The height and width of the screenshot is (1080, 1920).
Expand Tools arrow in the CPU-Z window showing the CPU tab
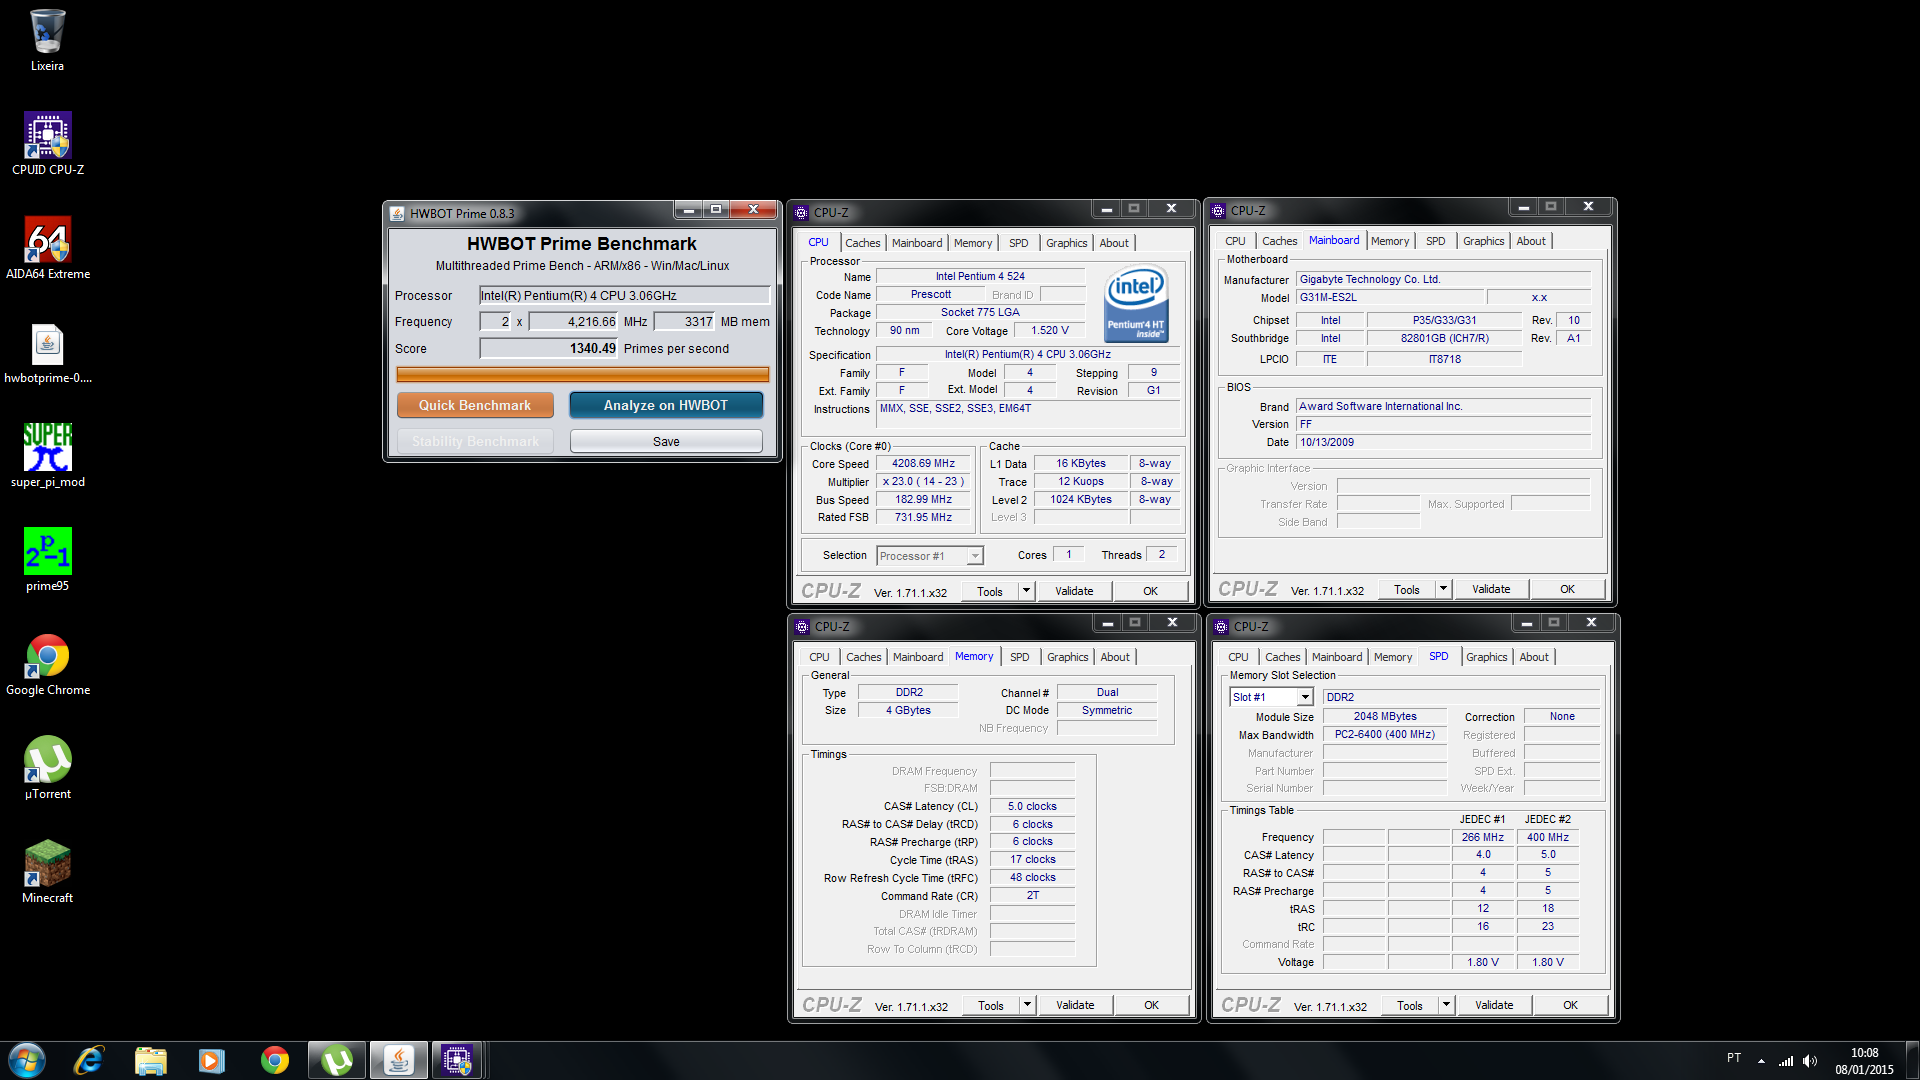1026,591
